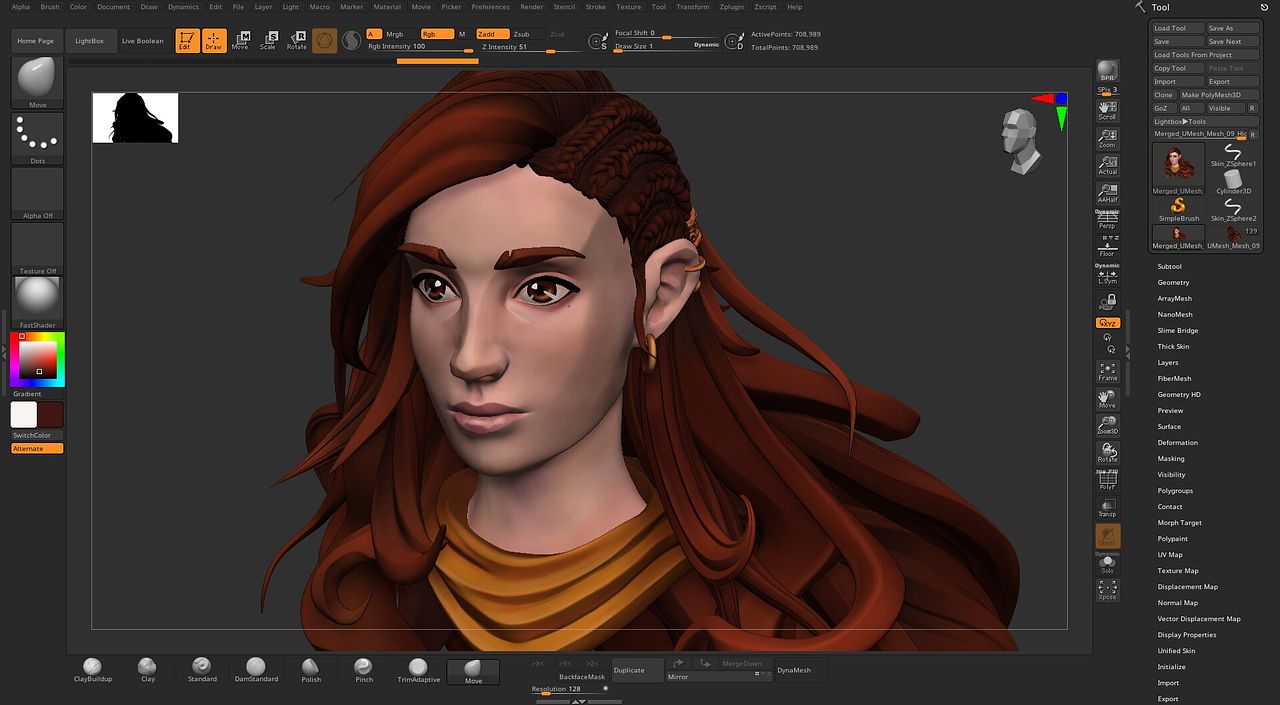Expand the Polygroups section
1280x705 pixels.
1175,490
